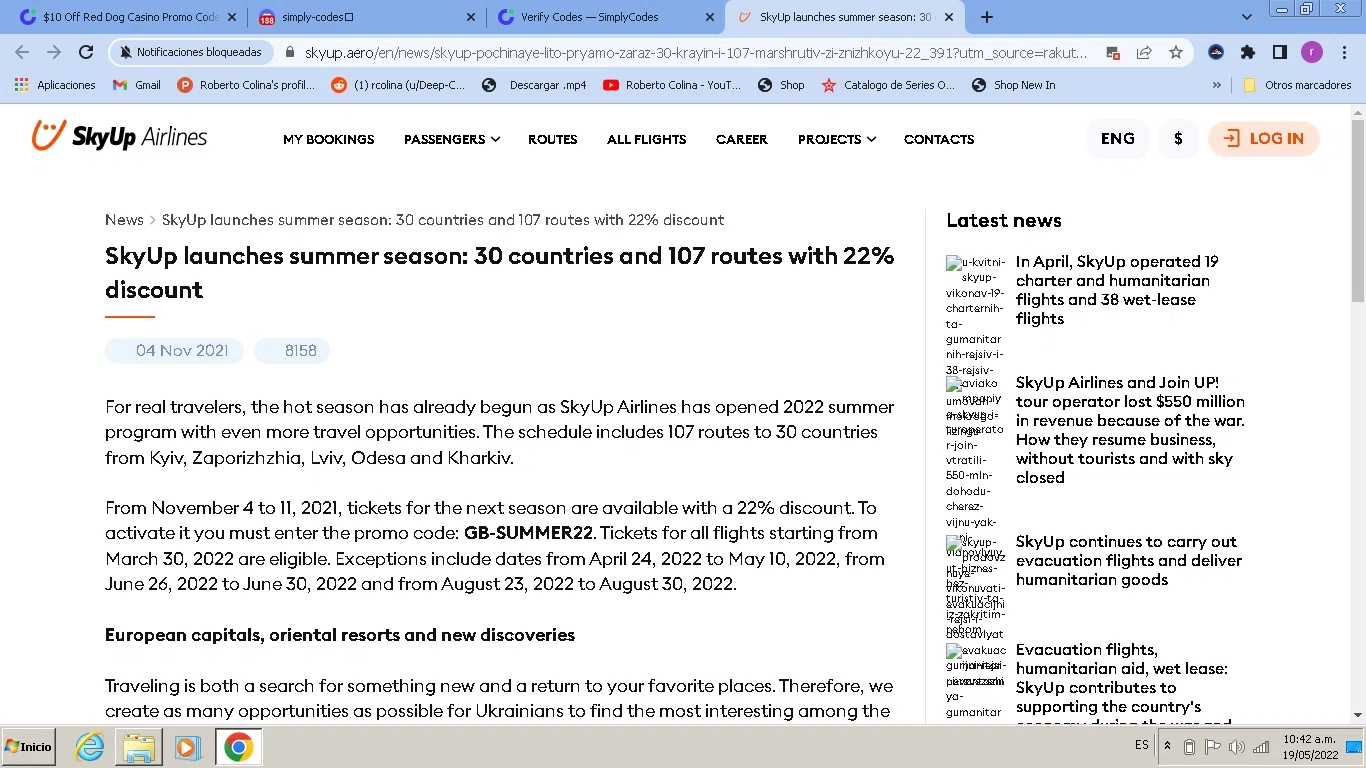Switch to Chrome on the taskbar
Viewport: 1366px width, 768px height.
238,747
